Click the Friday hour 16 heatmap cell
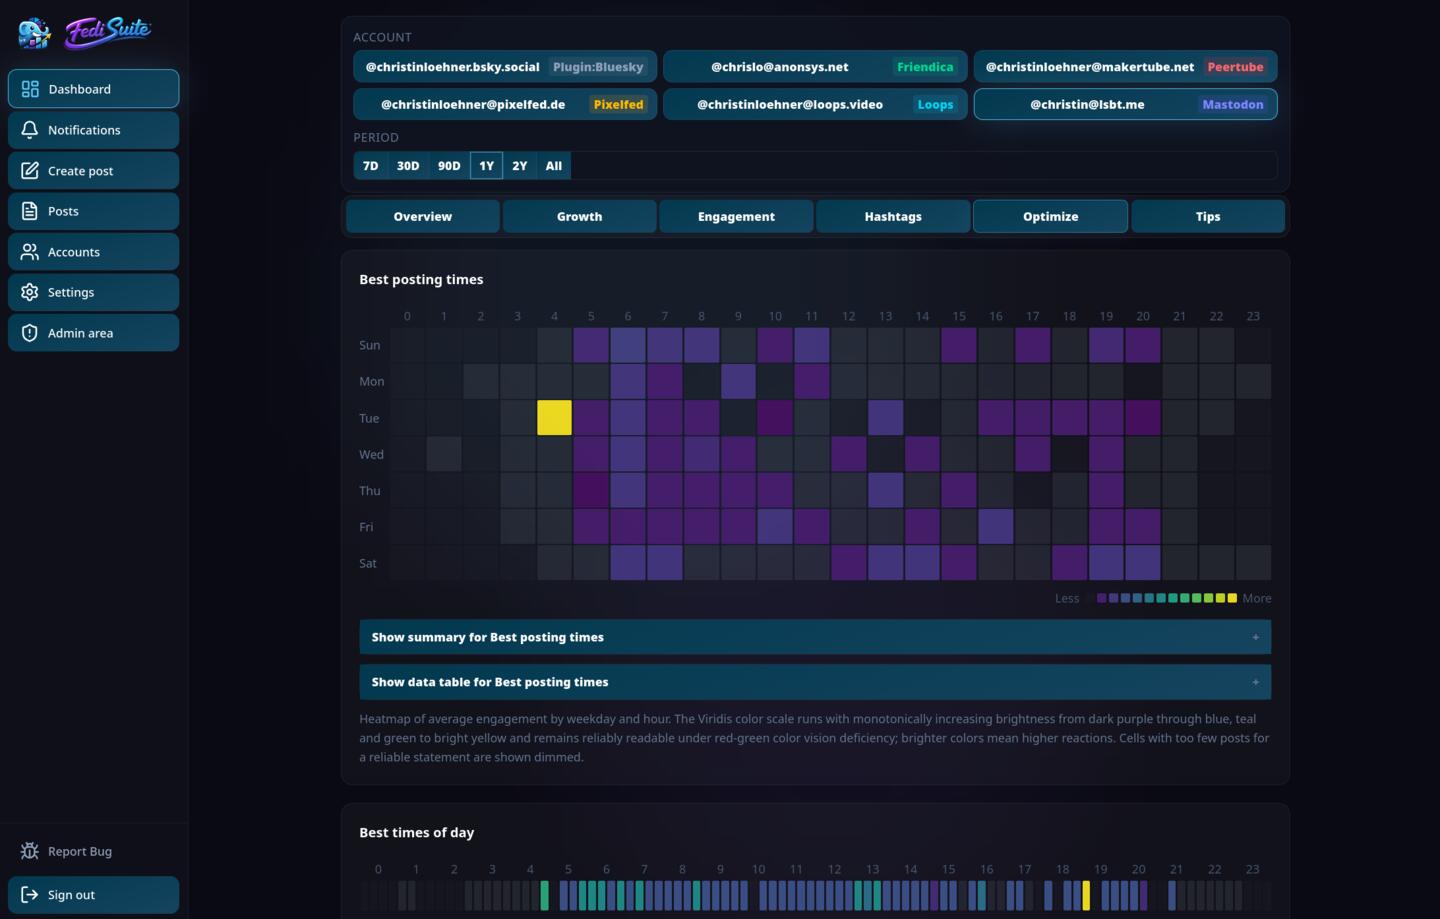This screenshot has width=1440, height=919. click(x=996, y=527)
